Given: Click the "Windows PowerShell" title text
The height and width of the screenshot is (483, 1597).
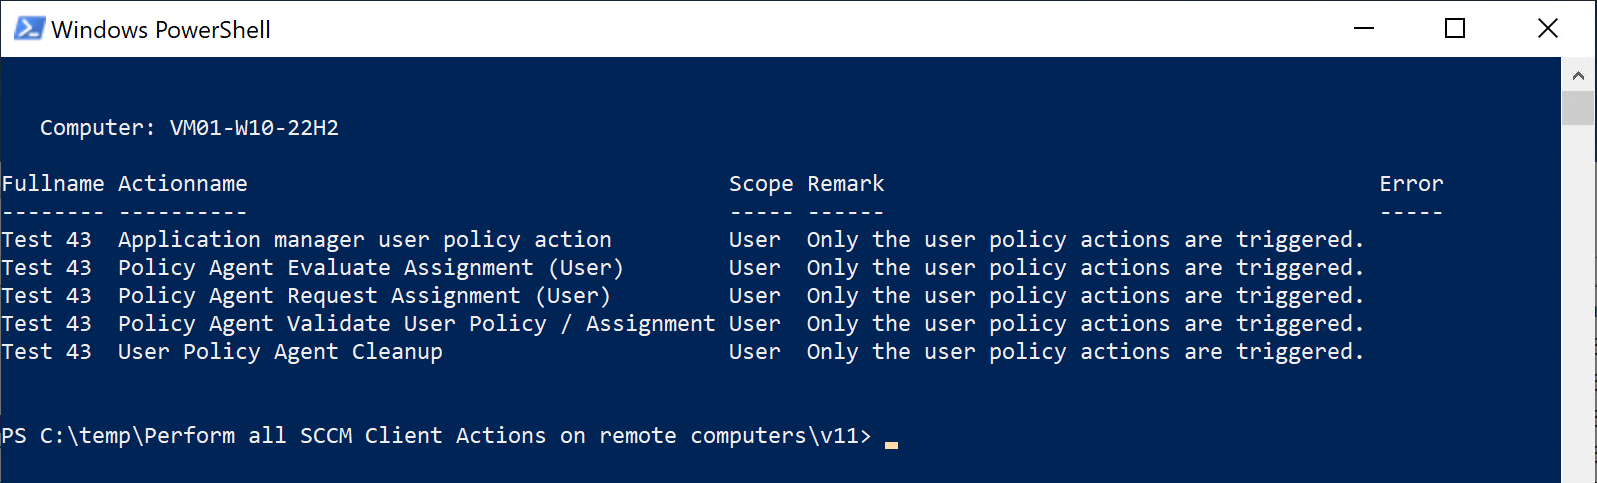Looking at the screenshot, I should pos(161,30).
